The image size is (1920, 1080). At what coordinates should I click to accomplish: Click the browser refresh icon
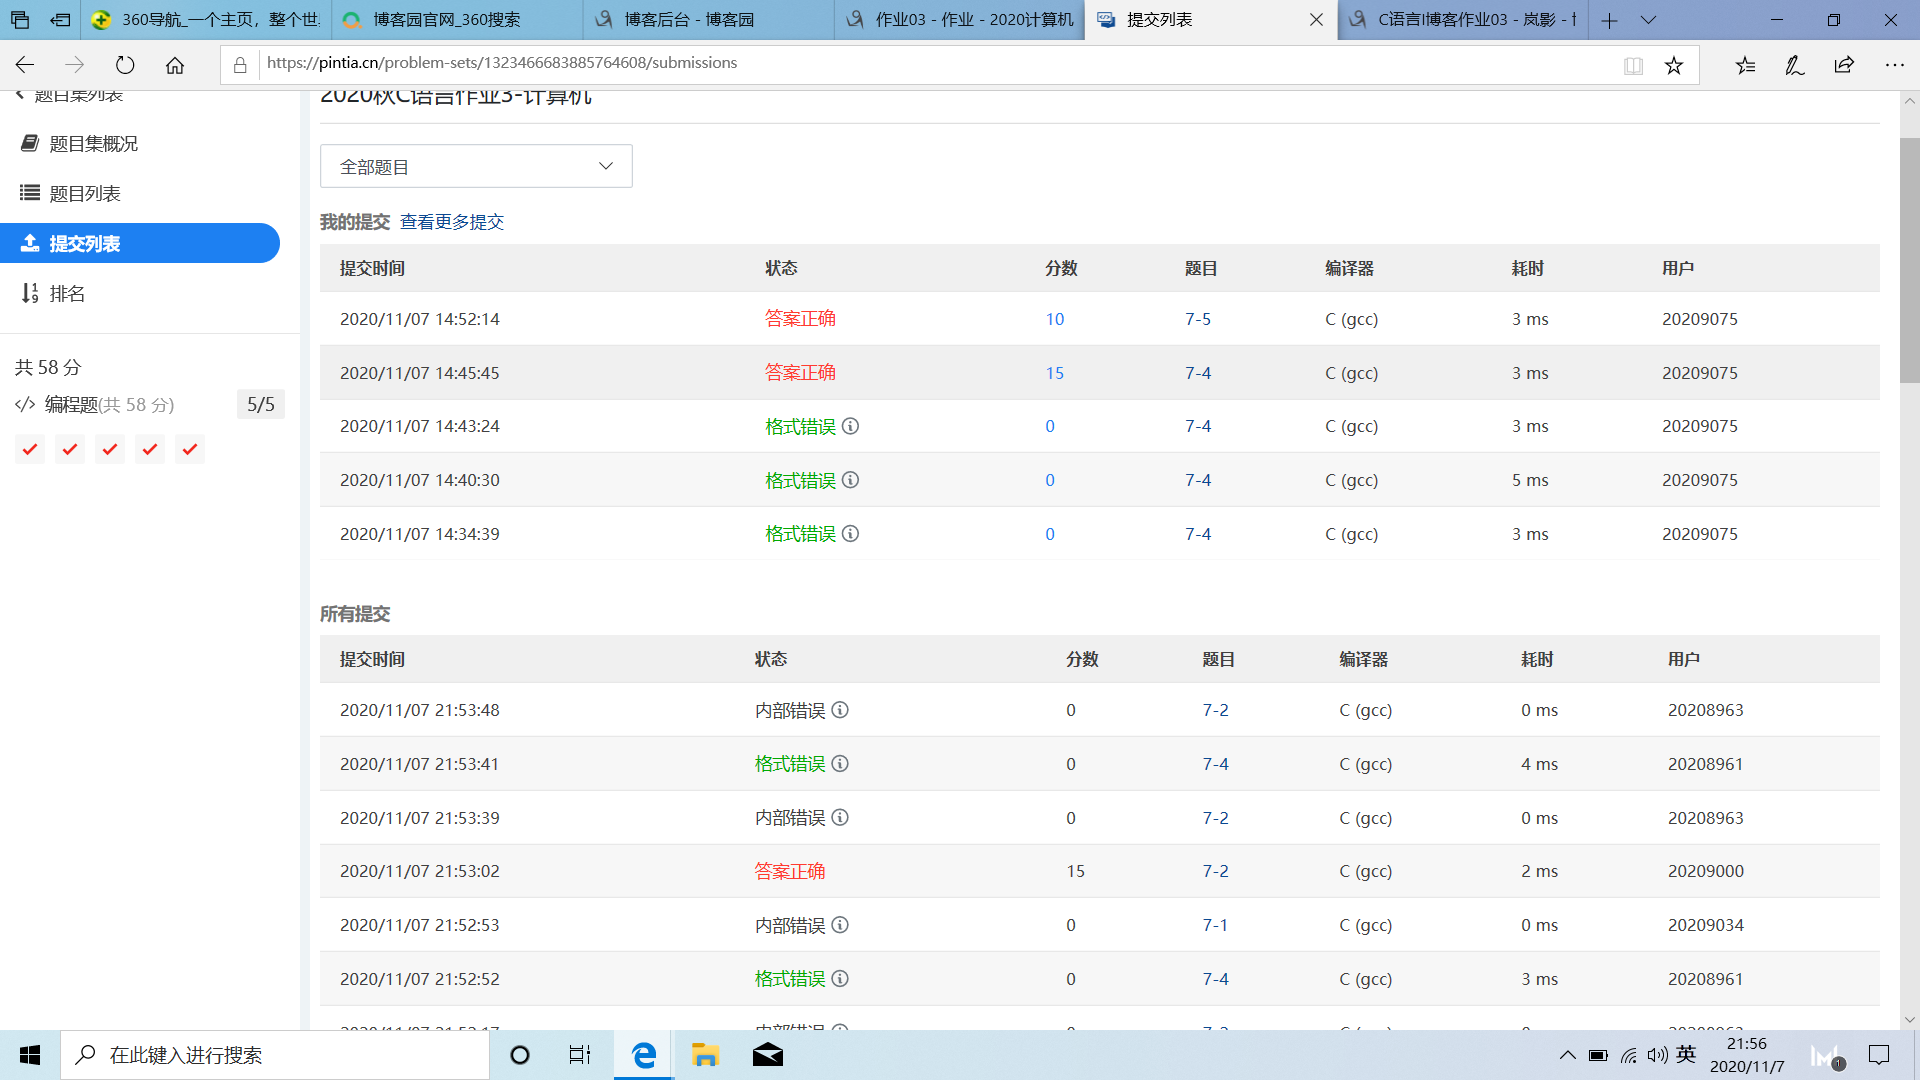tap(125, 65)
